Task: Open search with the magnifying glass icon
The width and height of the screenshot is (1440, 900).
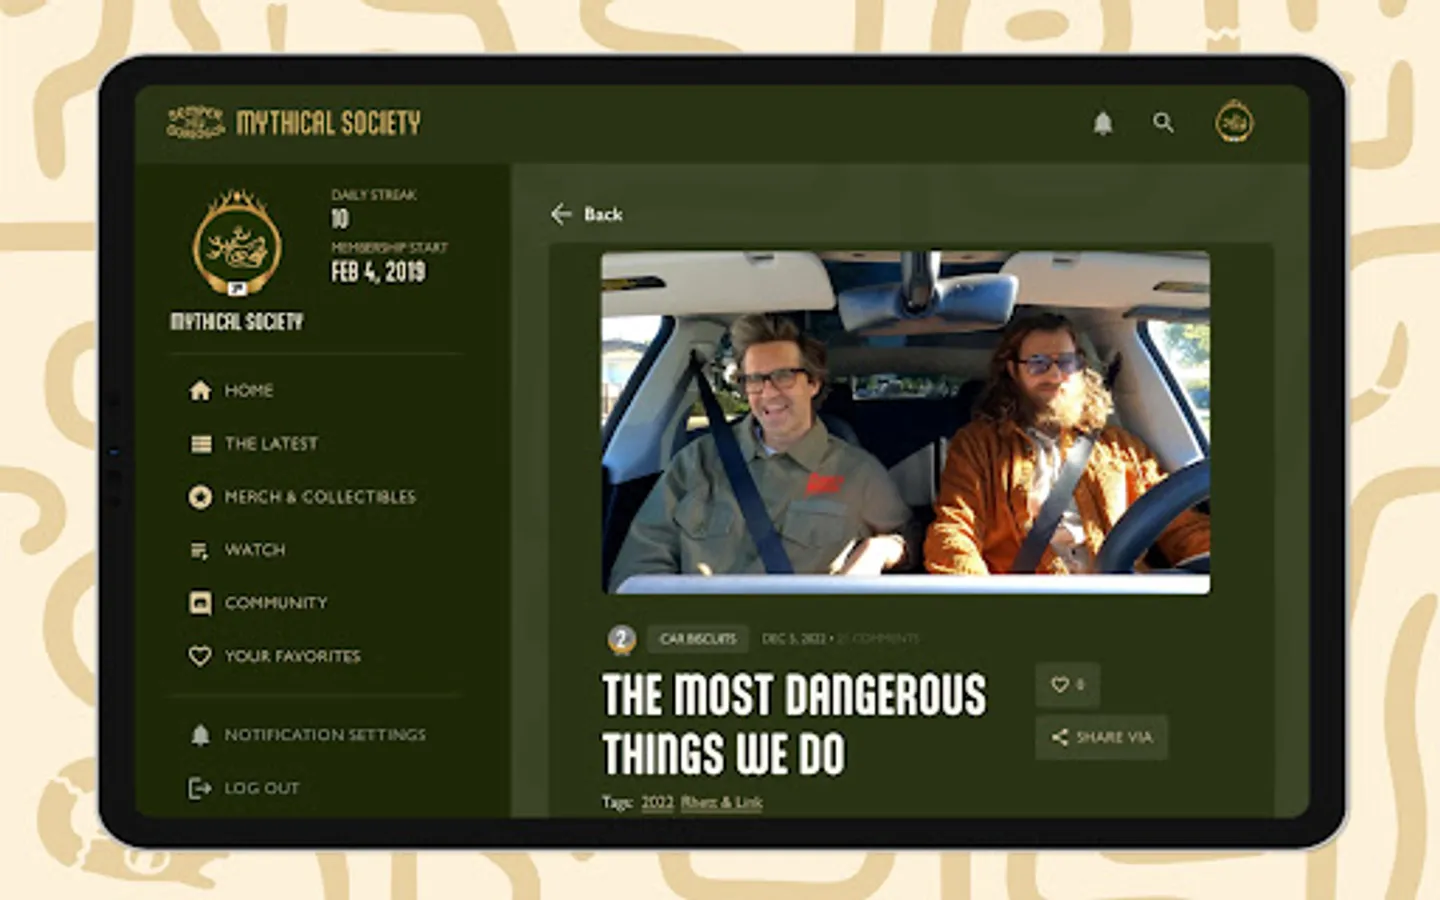Action: pos(1163,123)
